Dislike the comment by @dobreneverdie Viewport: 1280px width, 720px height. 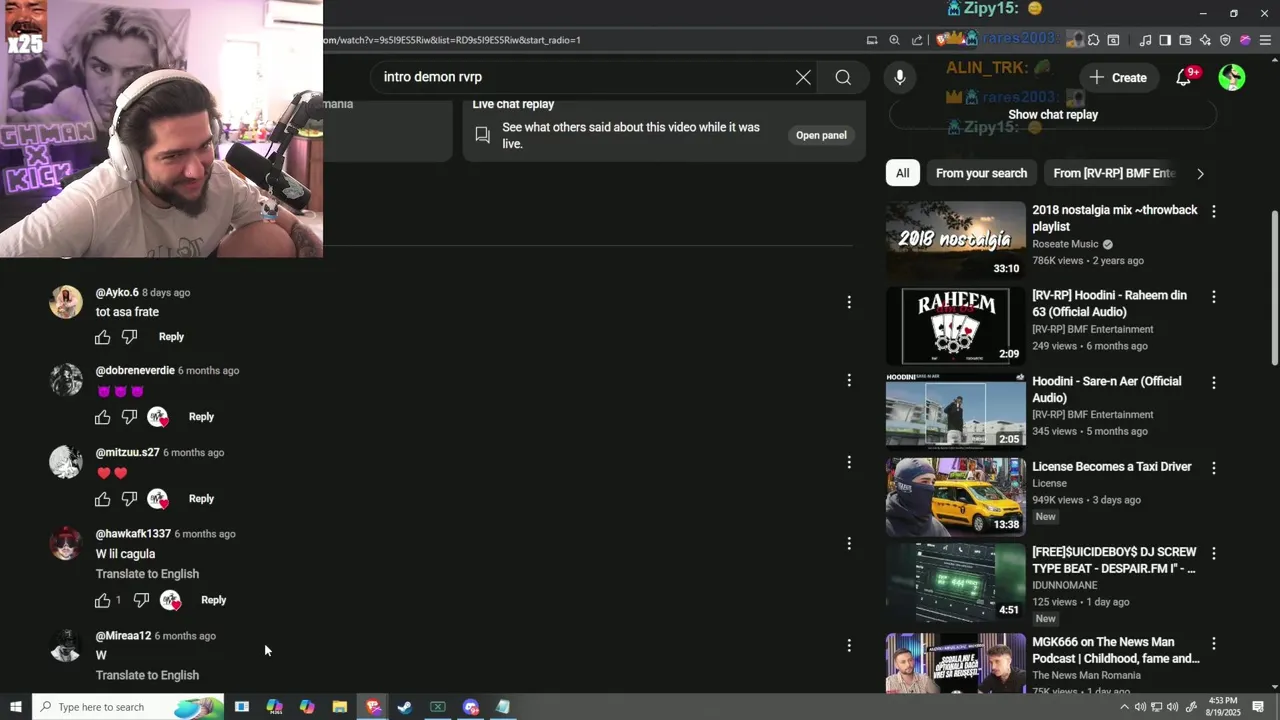click(x=130, y=417)
